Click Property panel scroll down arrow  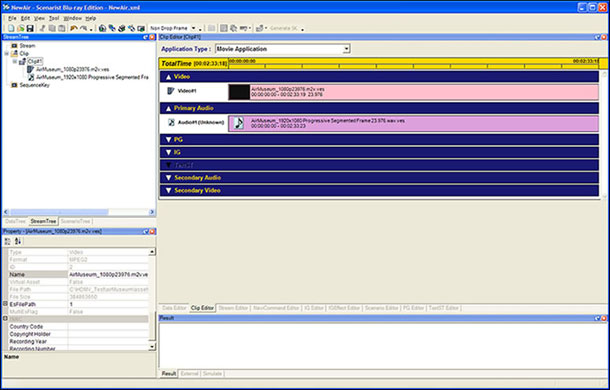point(152,346)
